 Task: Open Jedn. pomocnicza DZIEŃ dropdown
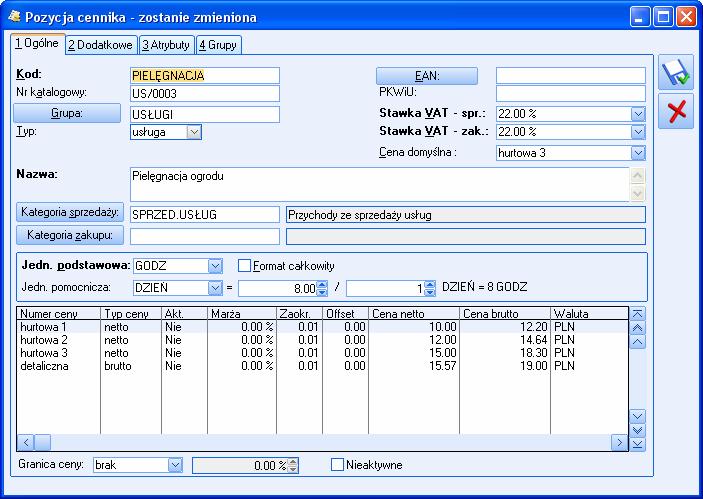[x=215, y=287]
